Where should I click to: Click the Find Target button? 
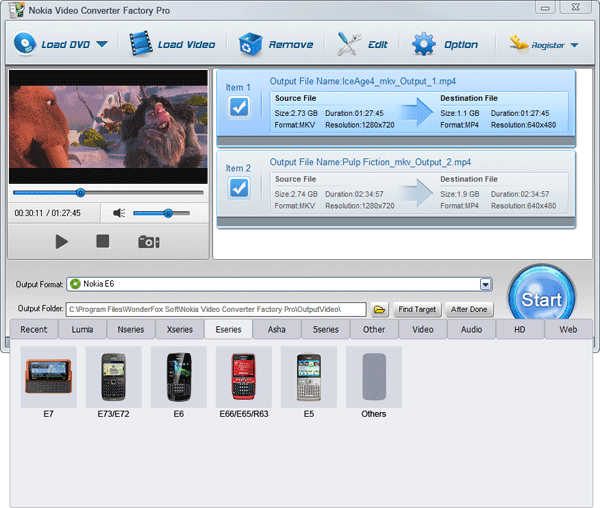click(417, 309)
